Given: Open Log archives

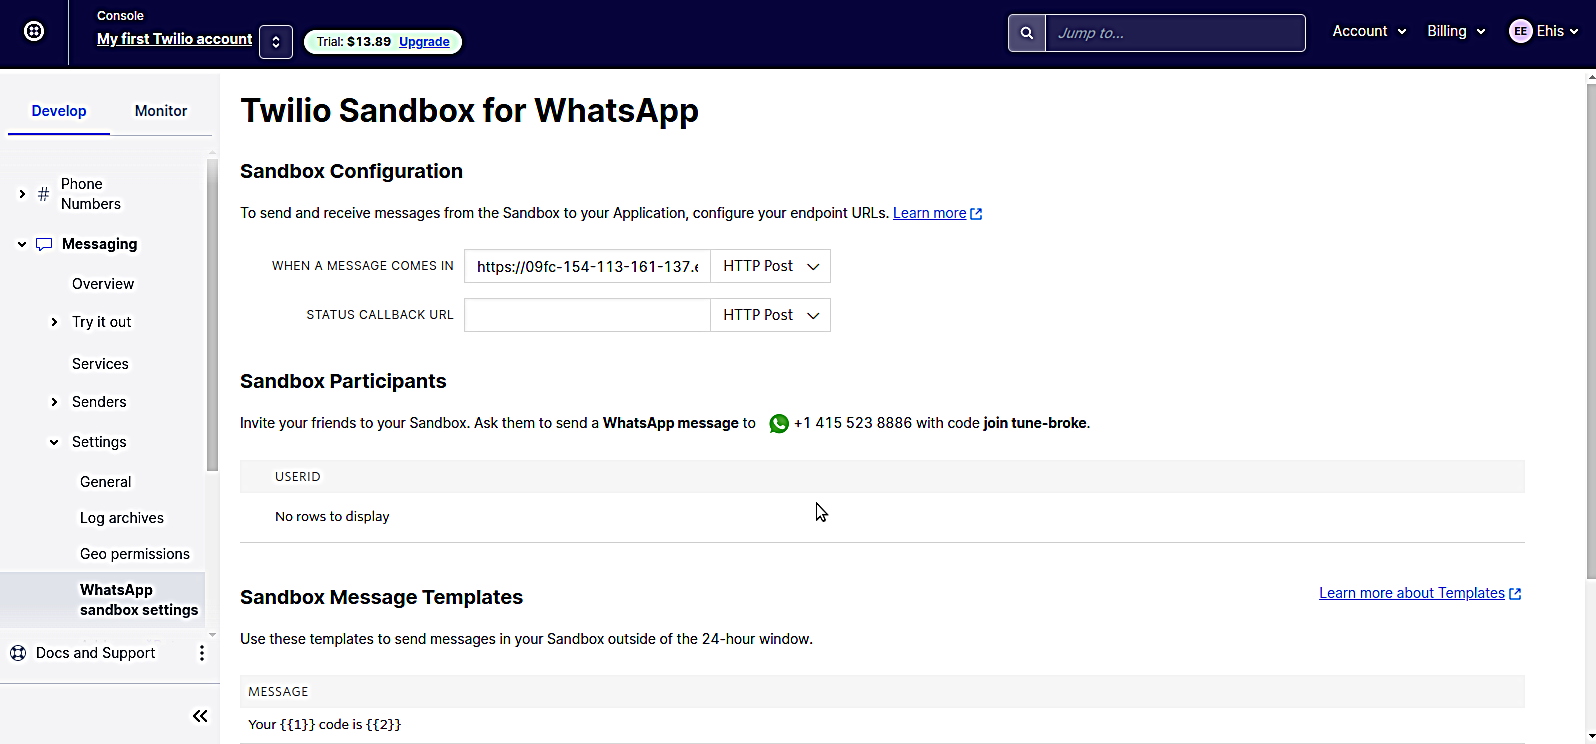Looking at the screenshot, I should (x=122, y=518).
